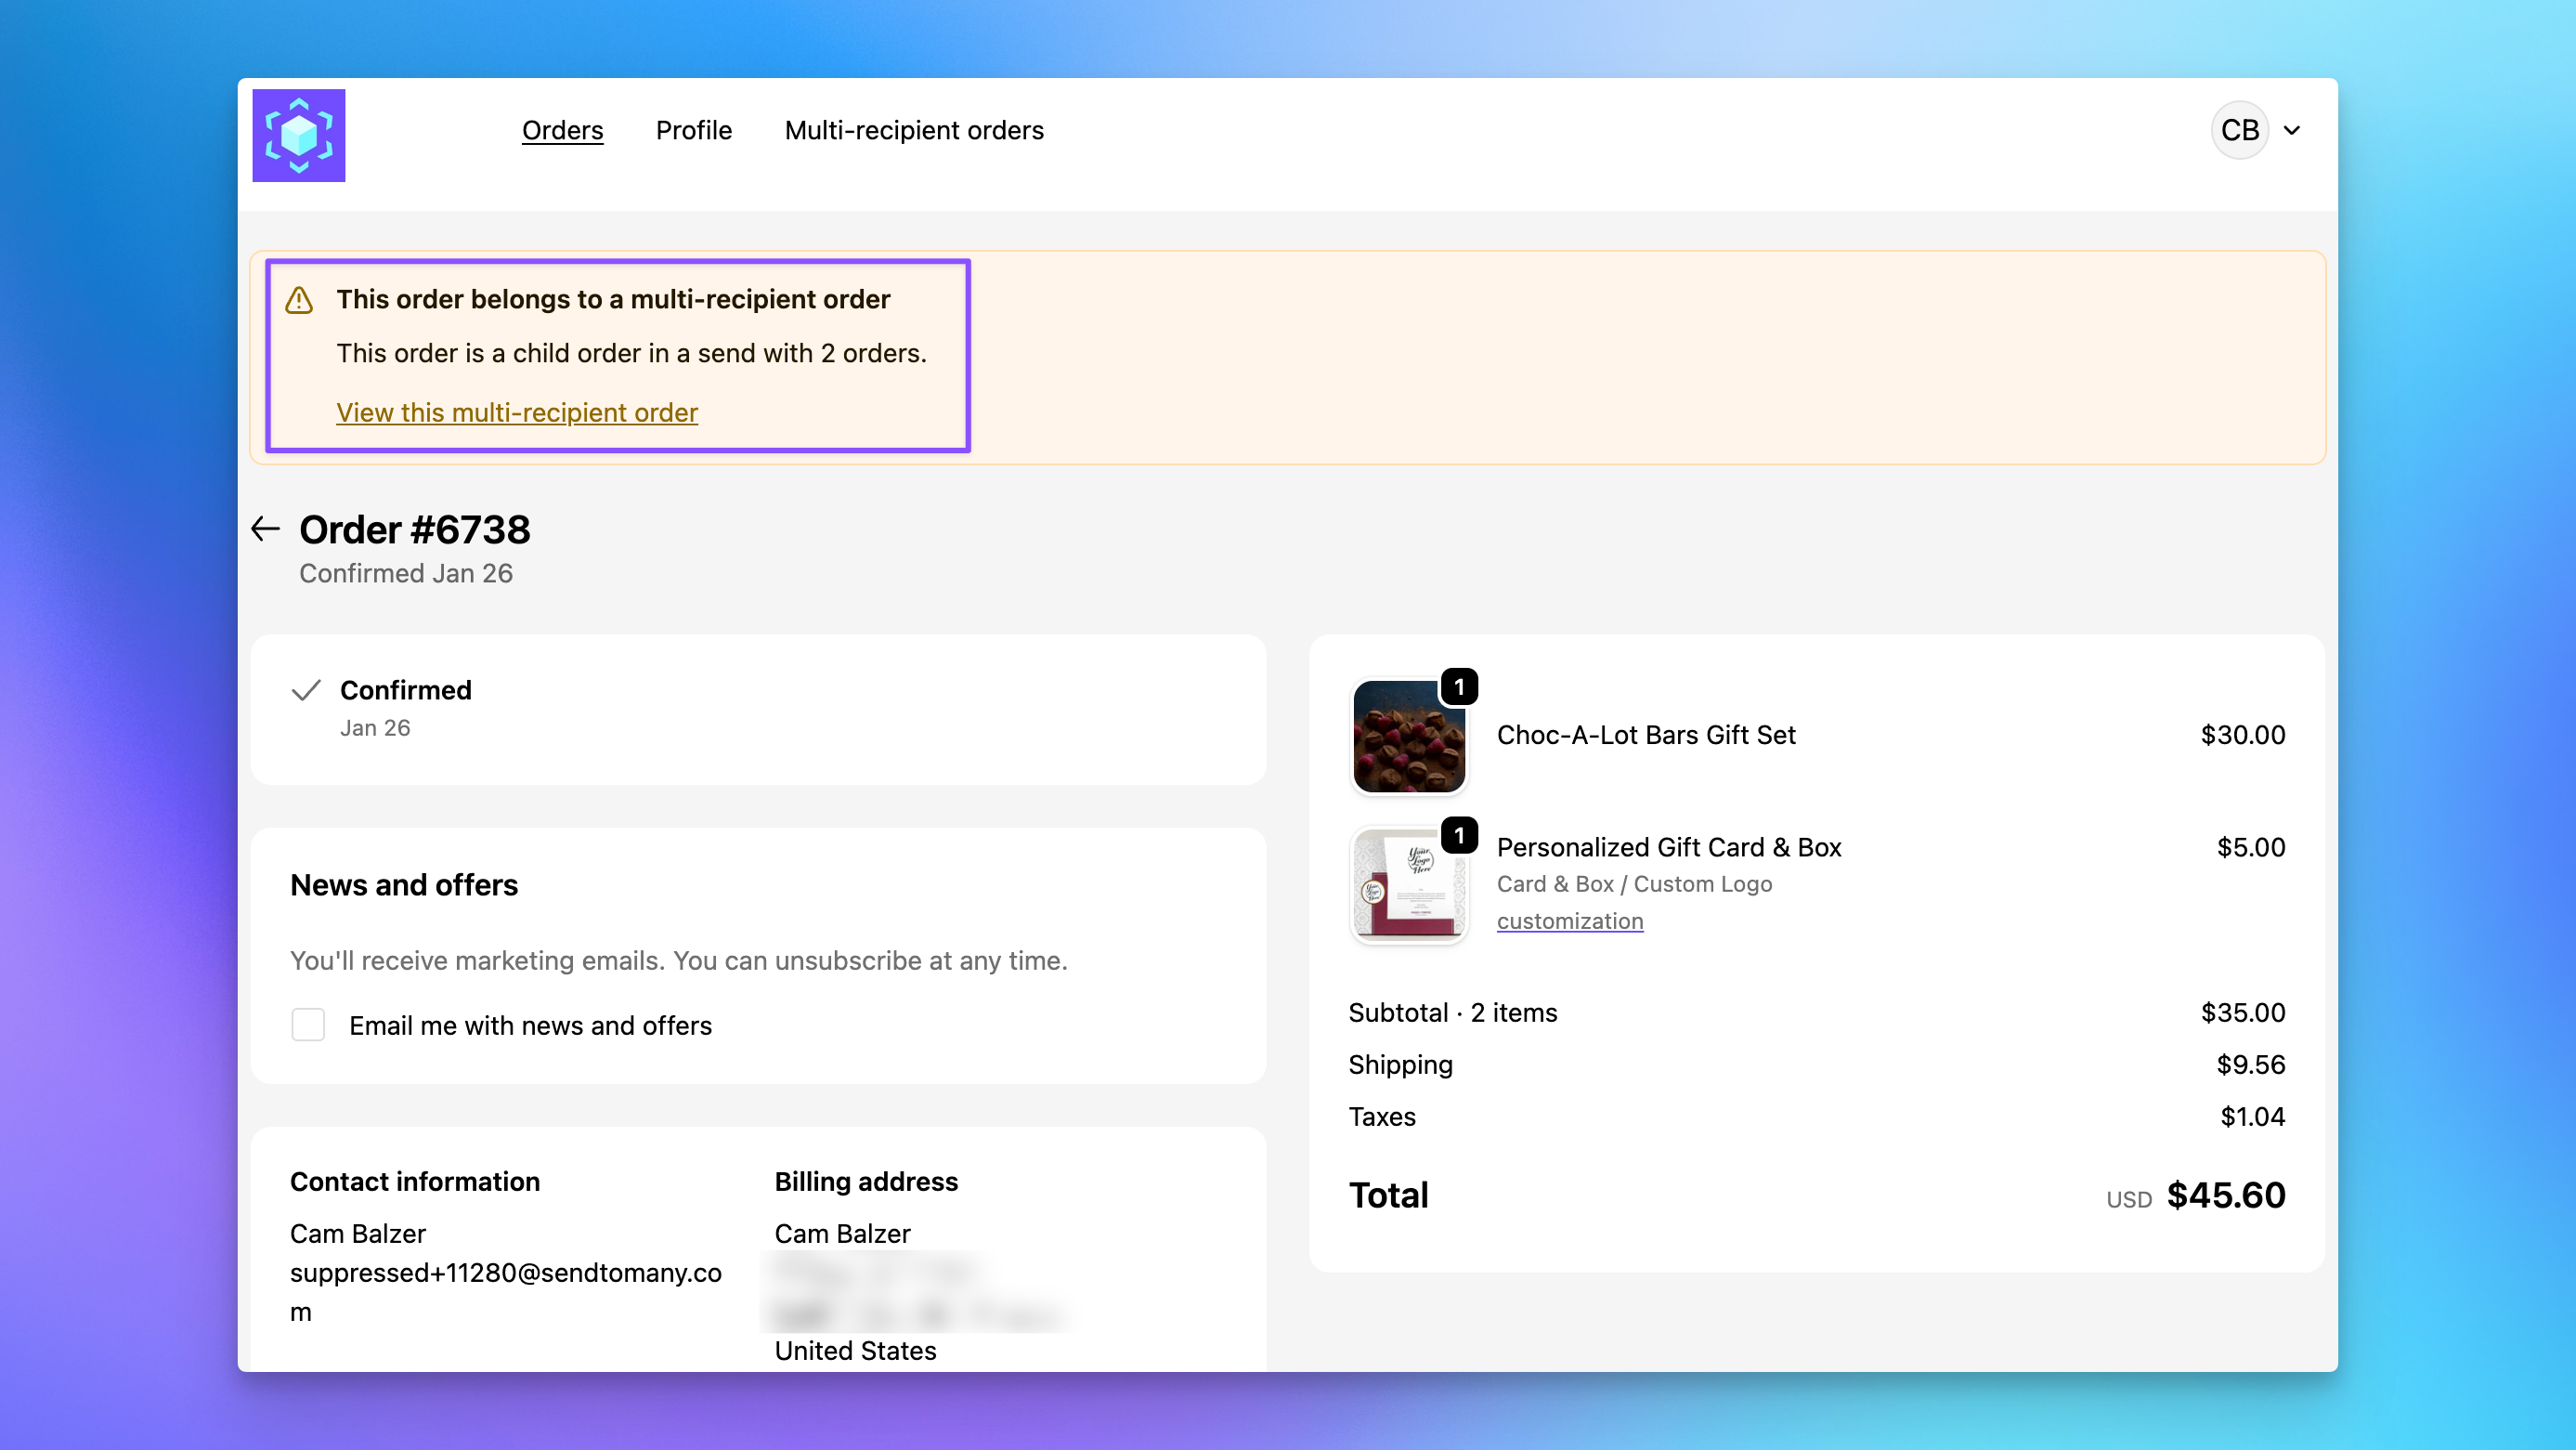The width and height of the screenshot is (2576, 1450).
Task: Click the Choc-A-Lot Bars Gift Set title
Action: point(1645,735)
